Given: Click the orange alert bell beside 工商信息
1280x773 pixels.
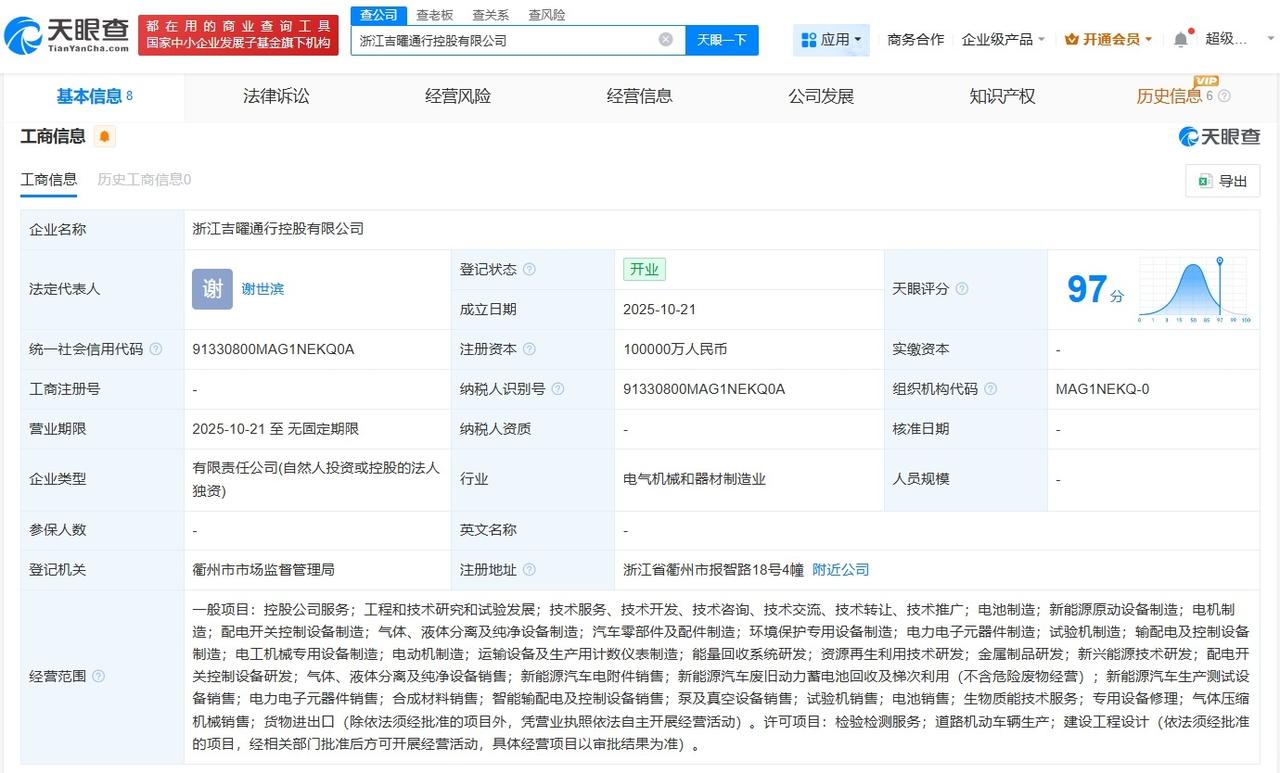Looking at the screenshot, I should 105,137.
